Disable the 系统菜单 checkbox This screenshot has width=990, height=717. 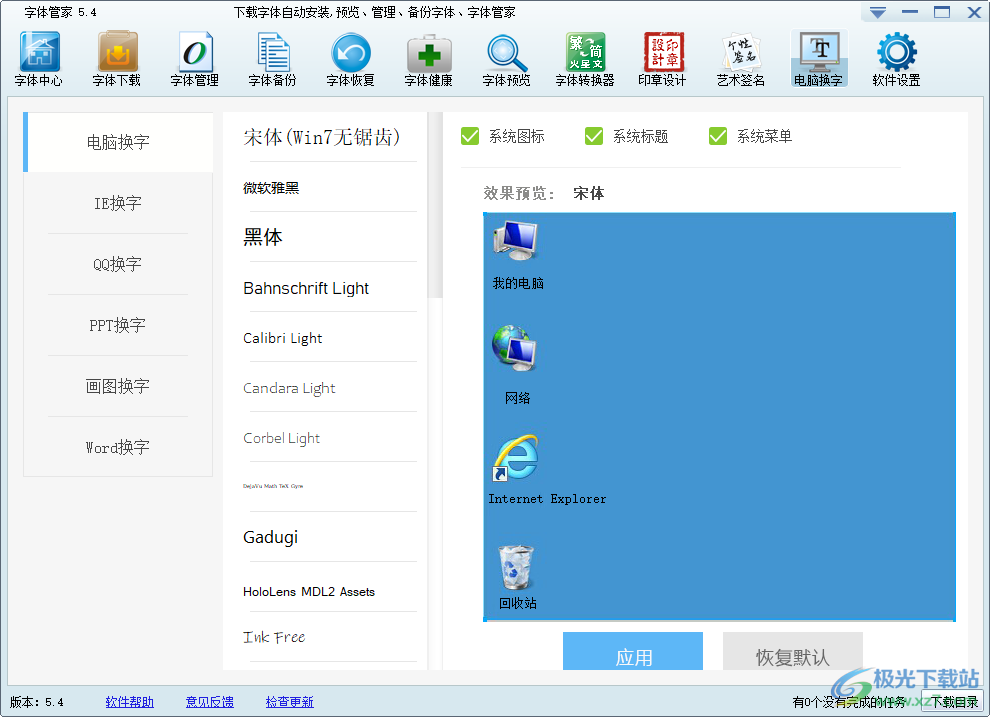click(718, 136)
